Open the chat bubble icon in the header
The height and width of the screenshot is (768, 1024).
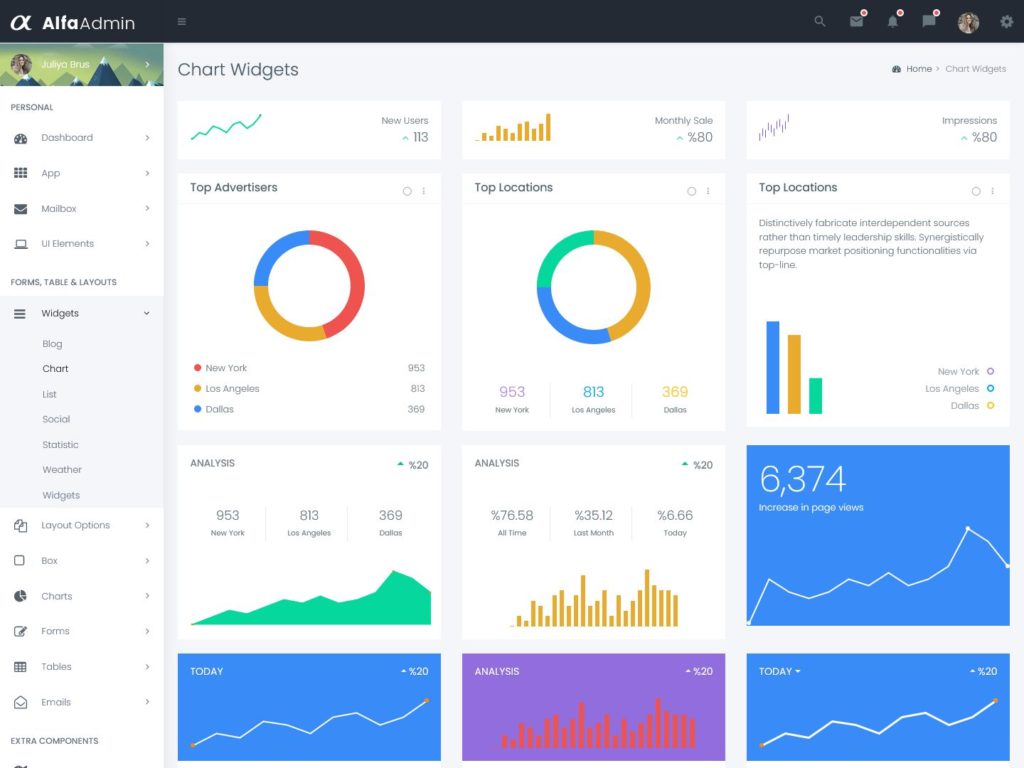tap(928, 21)
